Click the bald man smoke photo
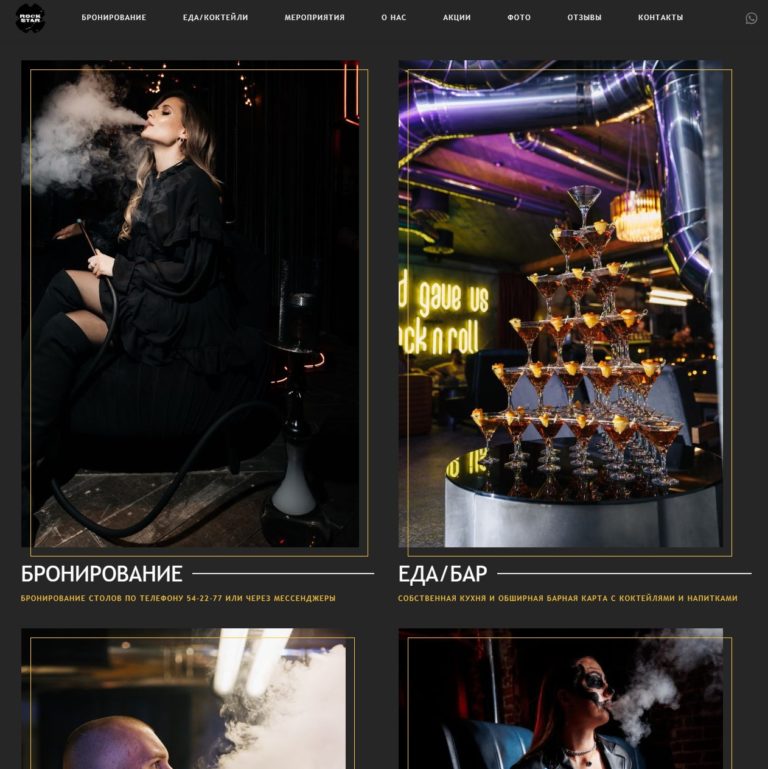This screenshot has width=768, height=769. pos(183,698)
